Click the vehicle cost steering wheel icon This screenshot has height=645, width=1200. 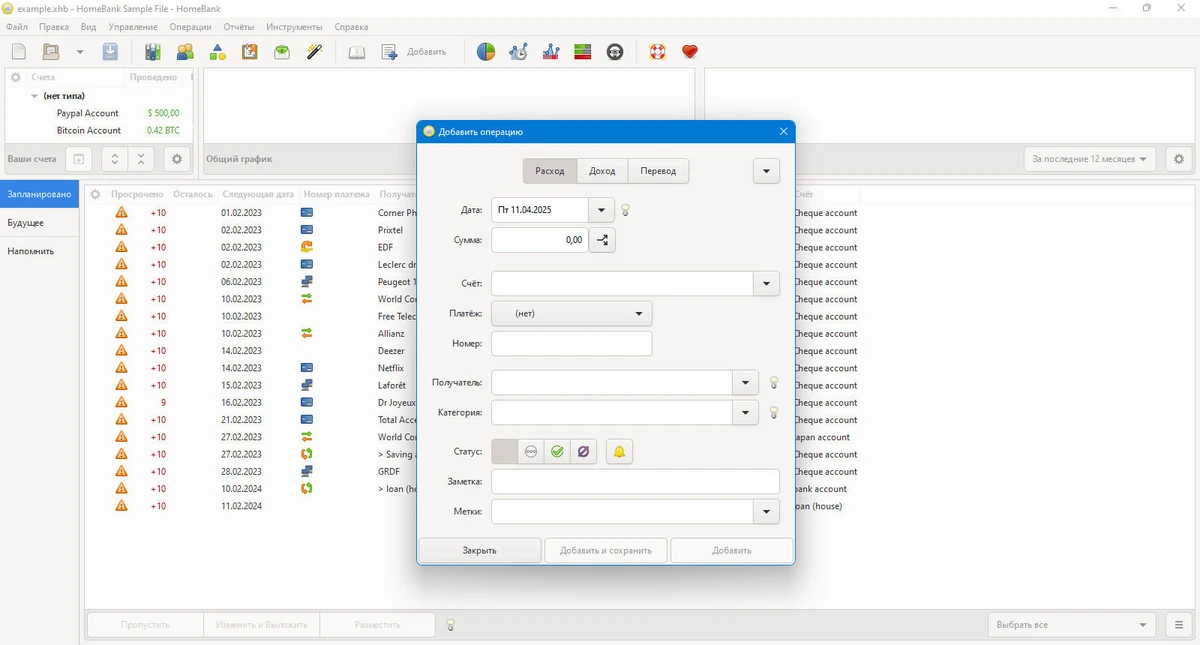[x=615, y=52]
